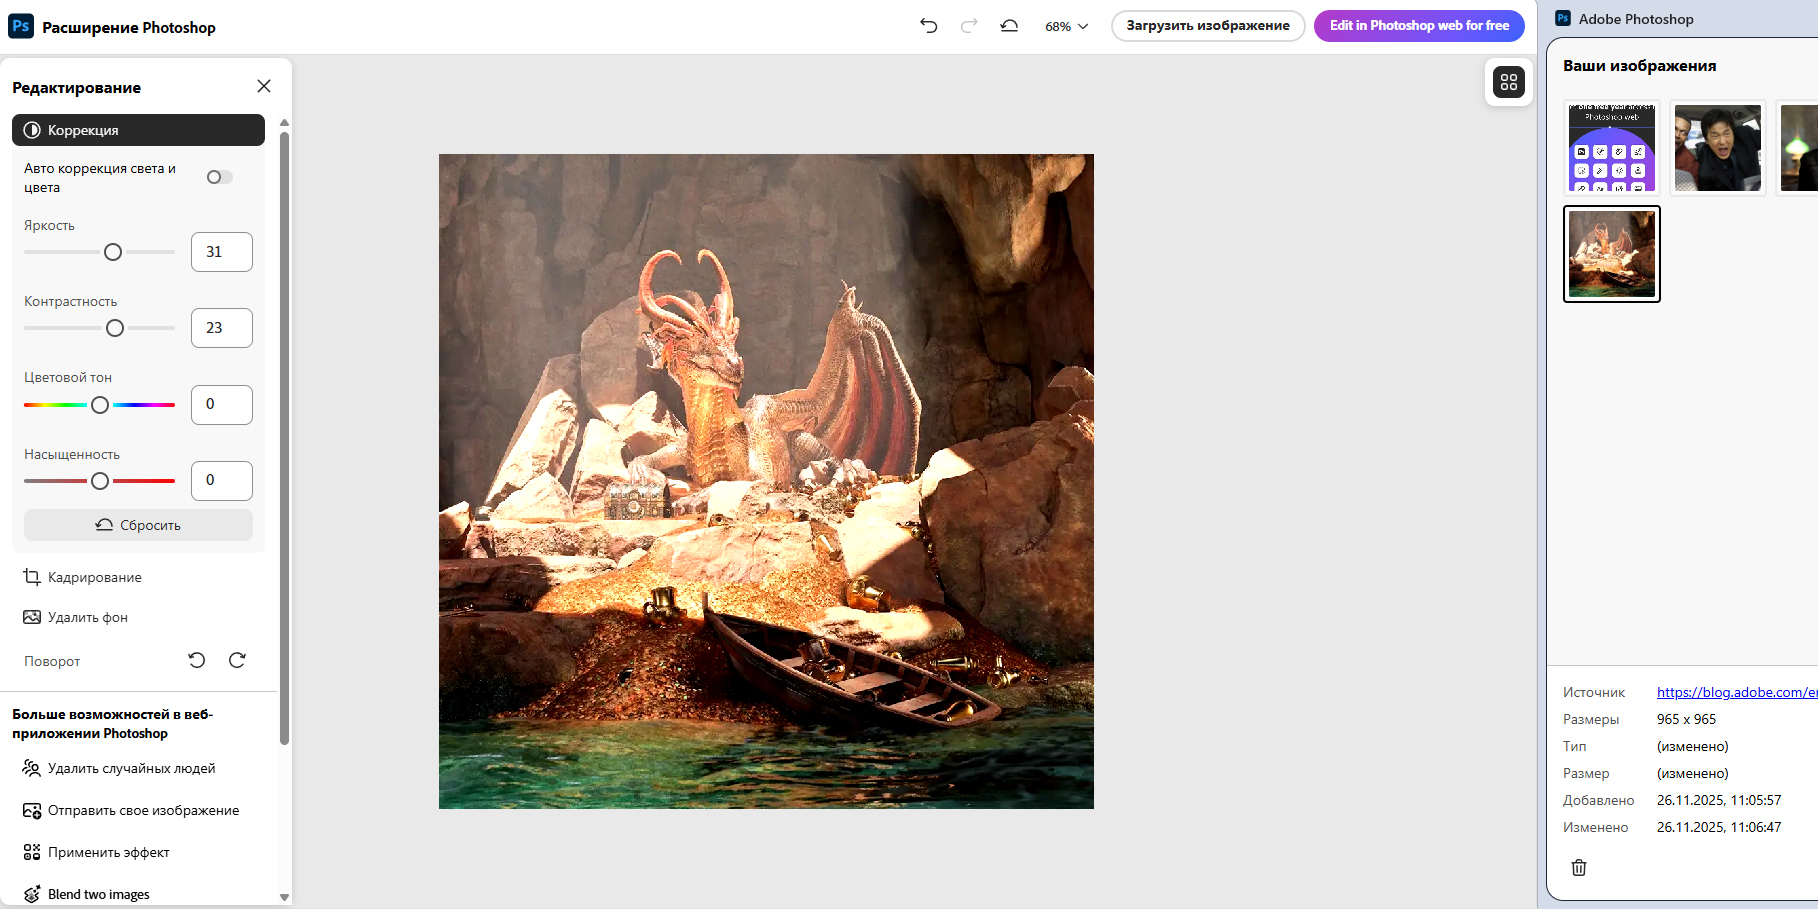1818x909 pixels.
Task: Rotate image clockwise
Action: pyautogui.click(x=237, y=660)
